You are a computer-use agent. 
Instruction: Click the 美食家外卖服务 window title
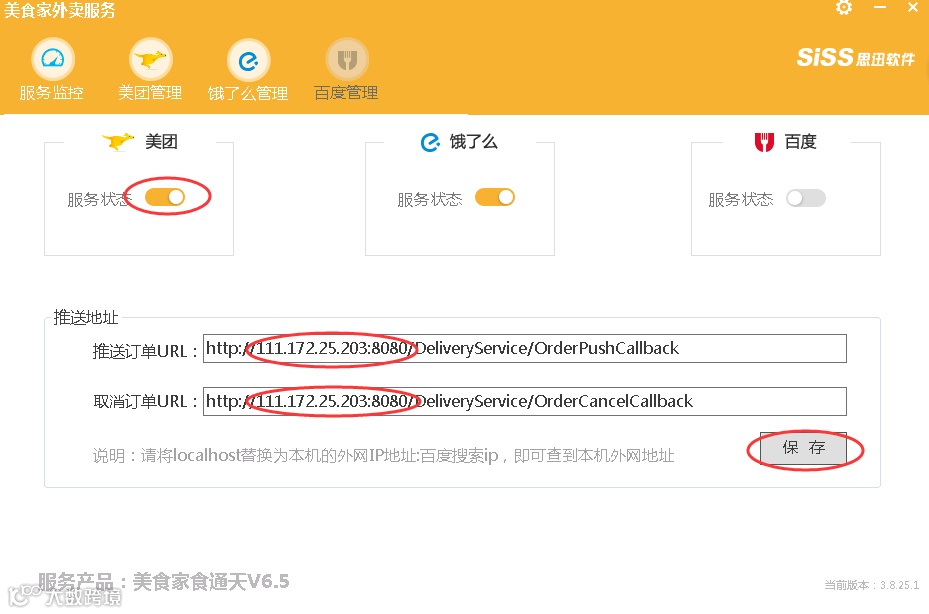(59, 10)
